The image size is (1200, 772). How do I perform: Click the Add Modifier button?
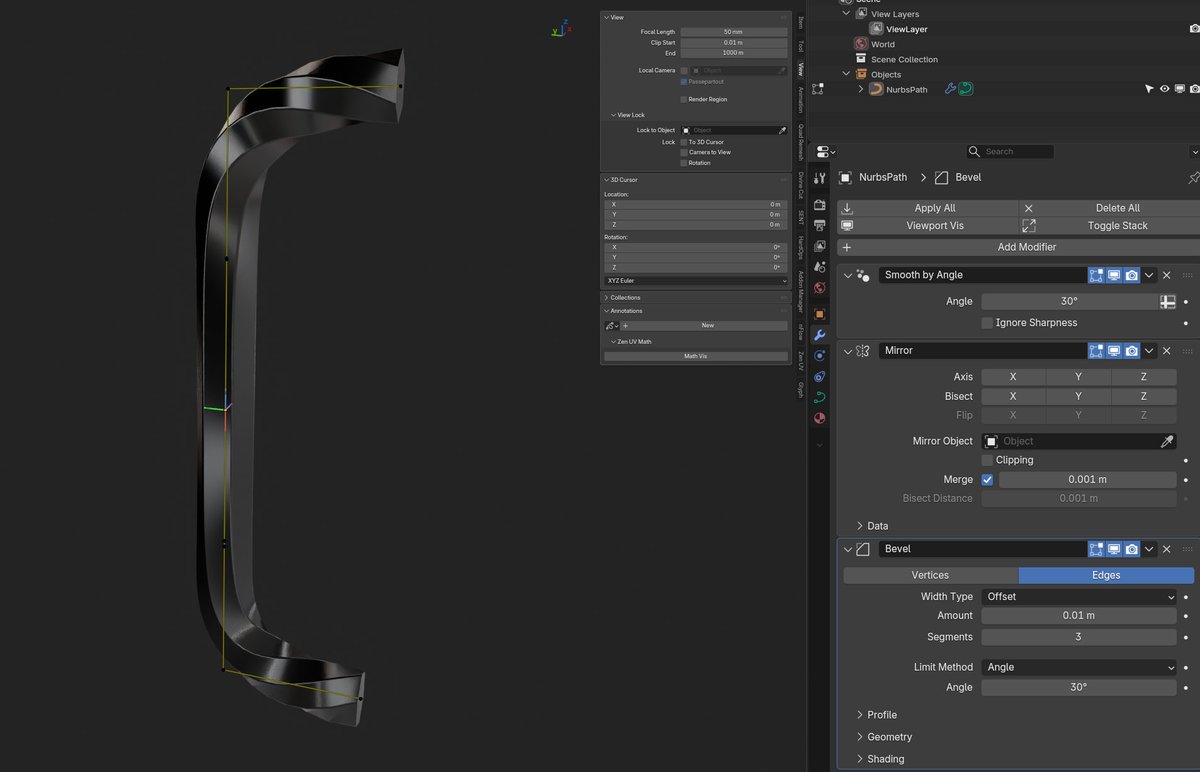(x=1018, y=247)
